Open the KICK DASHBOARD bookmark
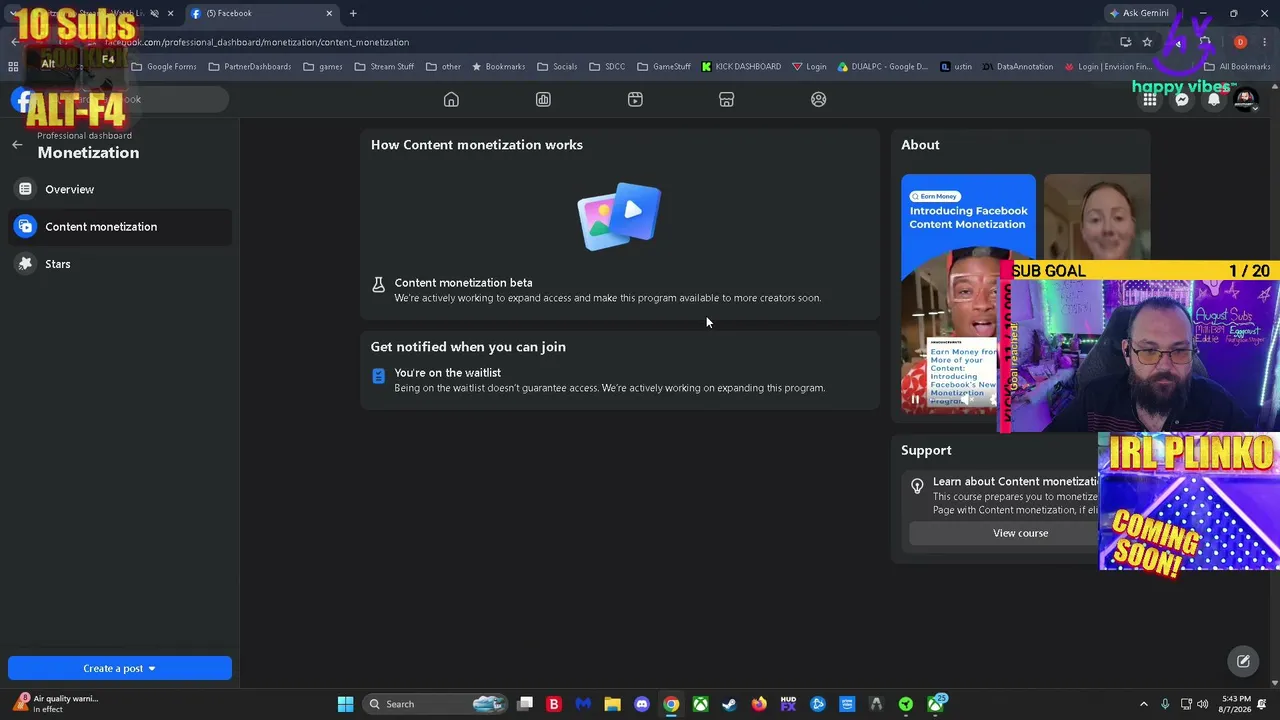This screenshot has height=720, width=1280. point(741,67)
